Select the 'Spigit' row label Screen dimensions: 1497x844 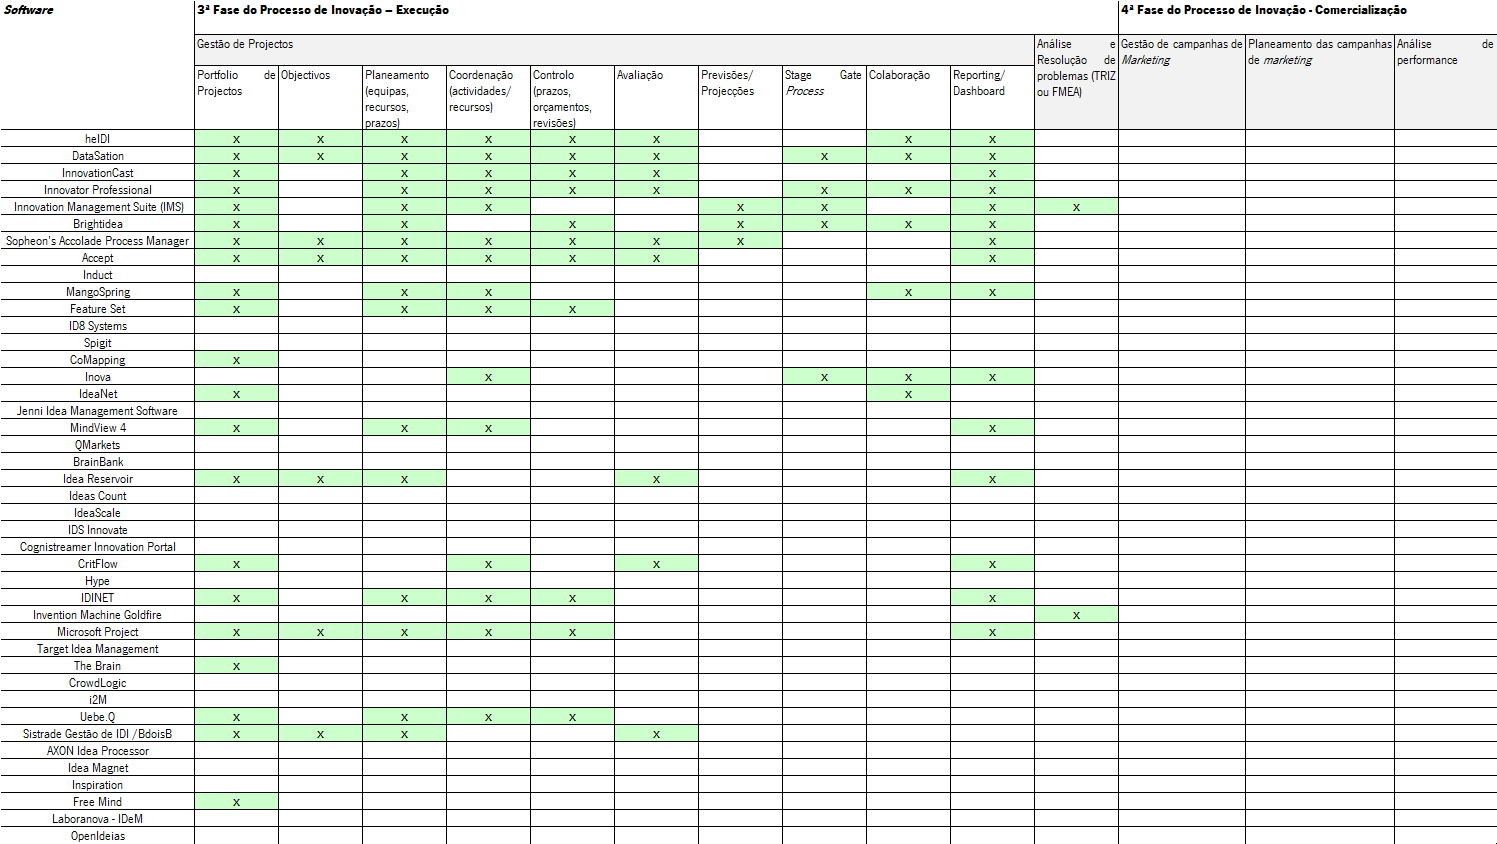pos(98,343)
